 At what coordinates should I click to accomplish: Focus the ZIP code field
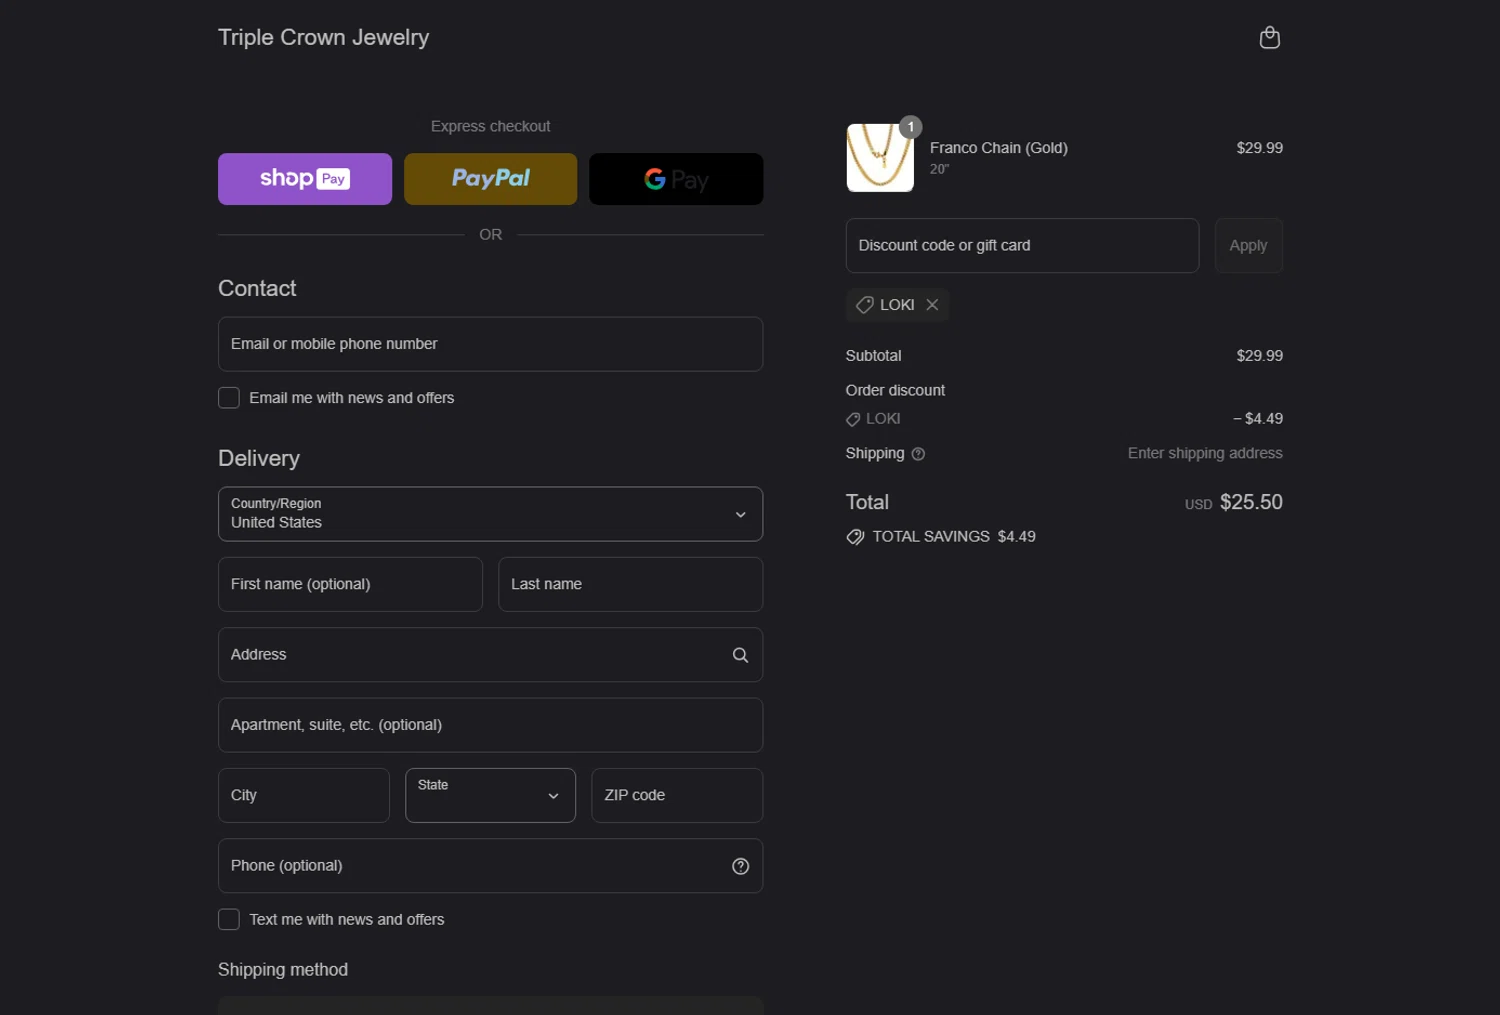click(677, 796)
